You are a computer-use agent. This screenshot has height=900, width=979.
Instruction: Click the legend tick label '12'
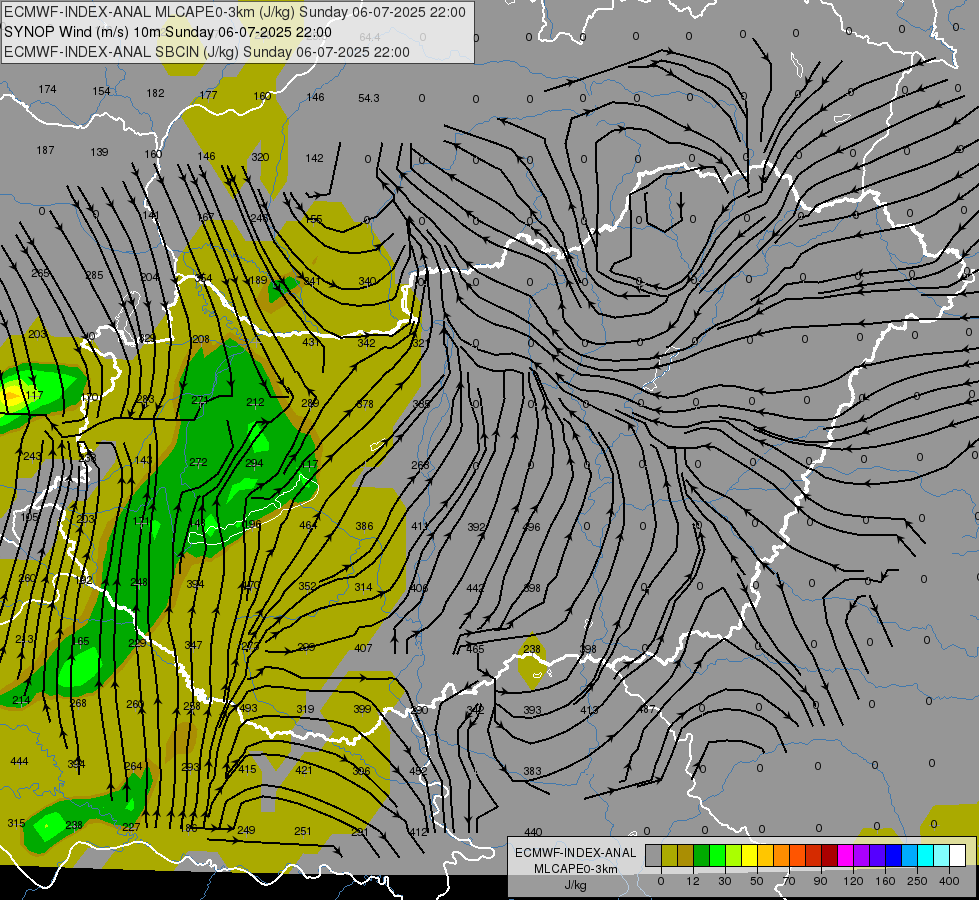tap(693, 881)
